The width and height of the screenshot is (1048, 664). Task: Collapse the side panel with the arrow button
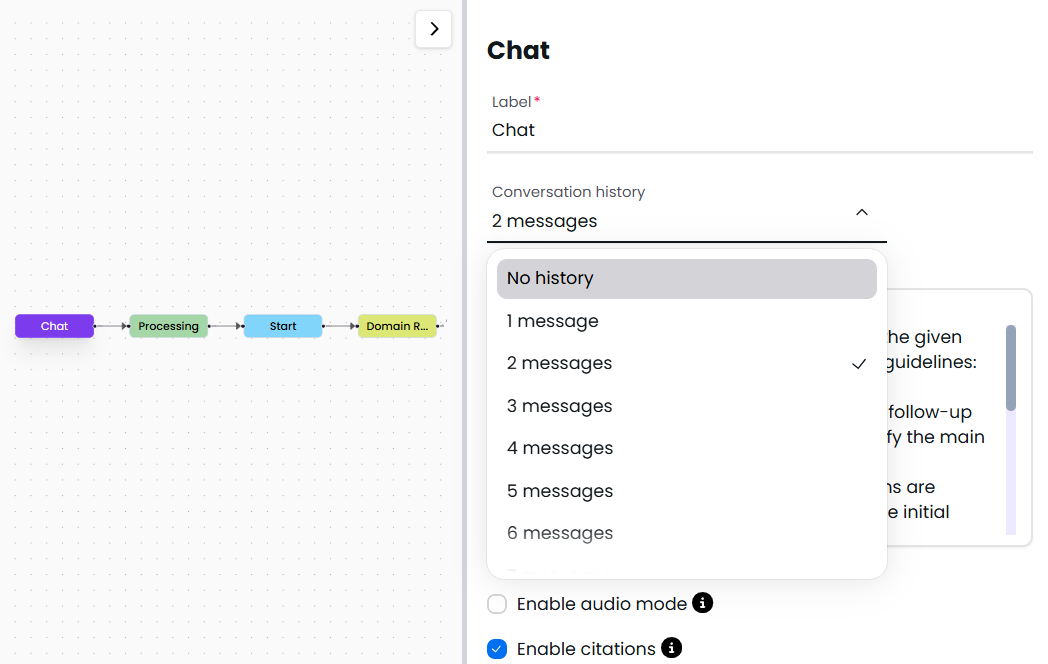coord(433,29)
